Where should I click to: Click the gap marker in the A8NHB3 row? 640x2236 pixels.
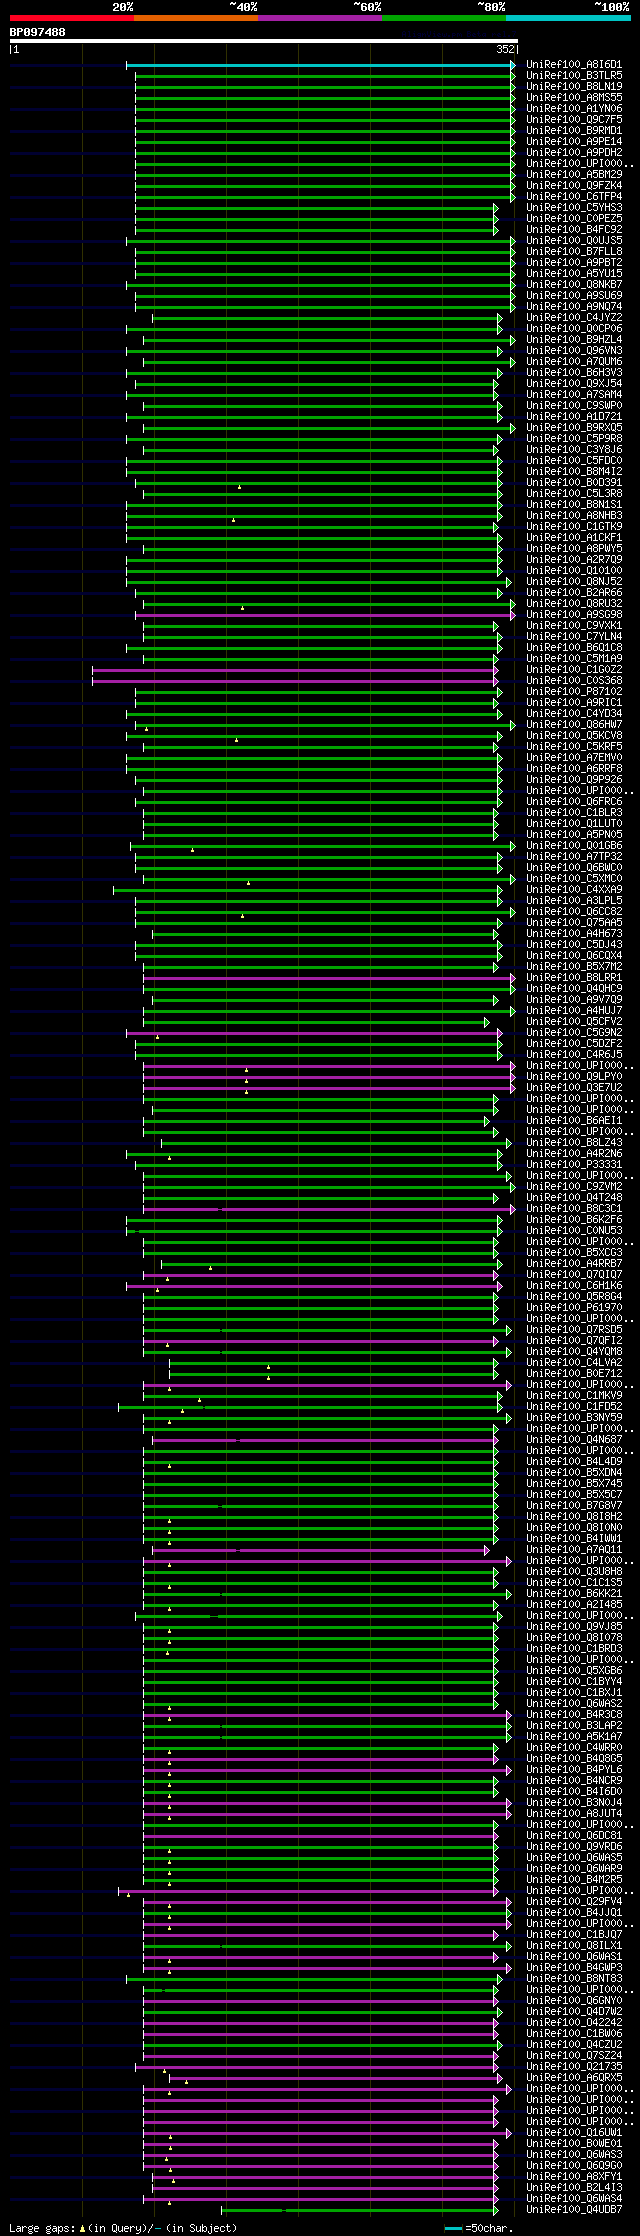(233, 520)
